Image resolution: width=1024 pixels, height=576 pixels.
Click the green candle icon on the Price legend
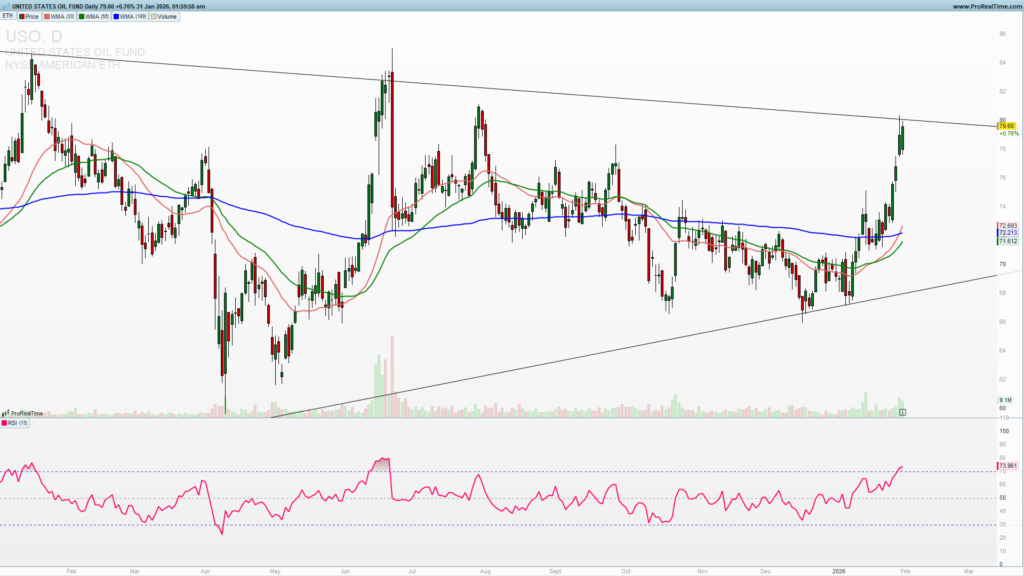point(21,16)
